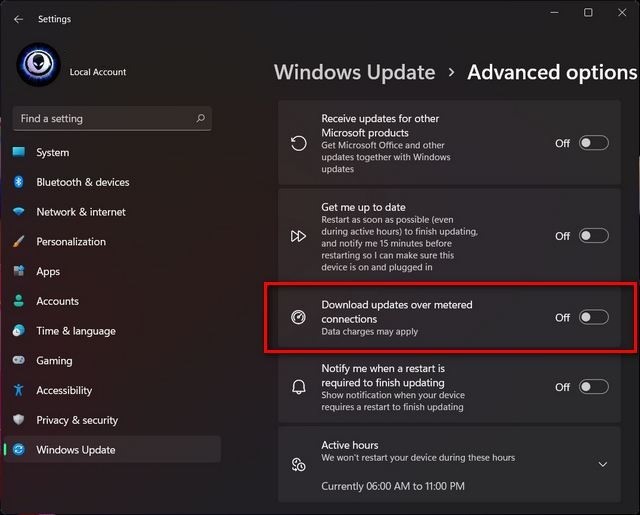
Task: Click the back arrow in Settings header
Action: click(x=18, y=19)
